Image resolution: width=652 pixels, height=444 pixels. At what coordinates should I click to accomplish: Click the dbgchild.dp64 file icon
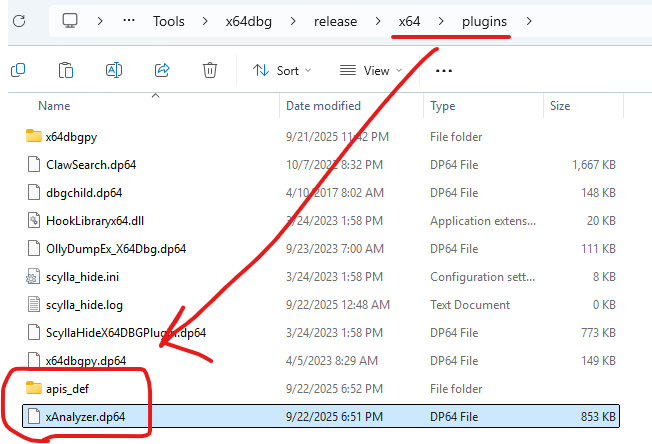click(33, 192)
